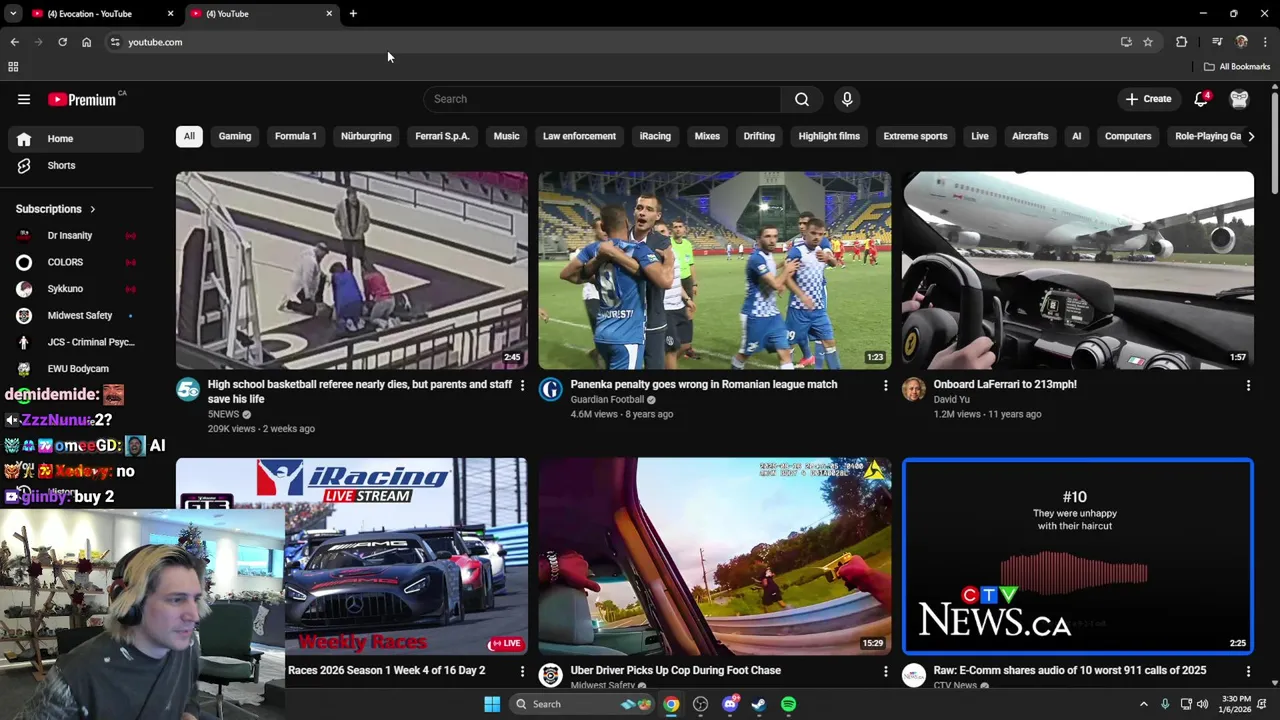
Task: Open the Raw: E-Comm 911 calls title
Action: pyautogui.click(x=1070, y=670)
